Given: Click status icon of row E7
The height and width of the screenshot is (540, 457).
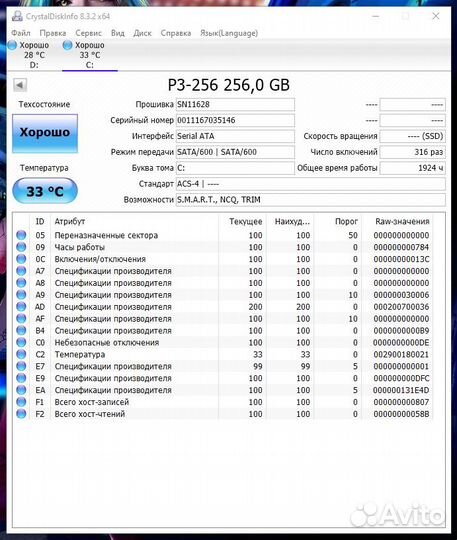Looking at the screenshot, I should 21,366.
